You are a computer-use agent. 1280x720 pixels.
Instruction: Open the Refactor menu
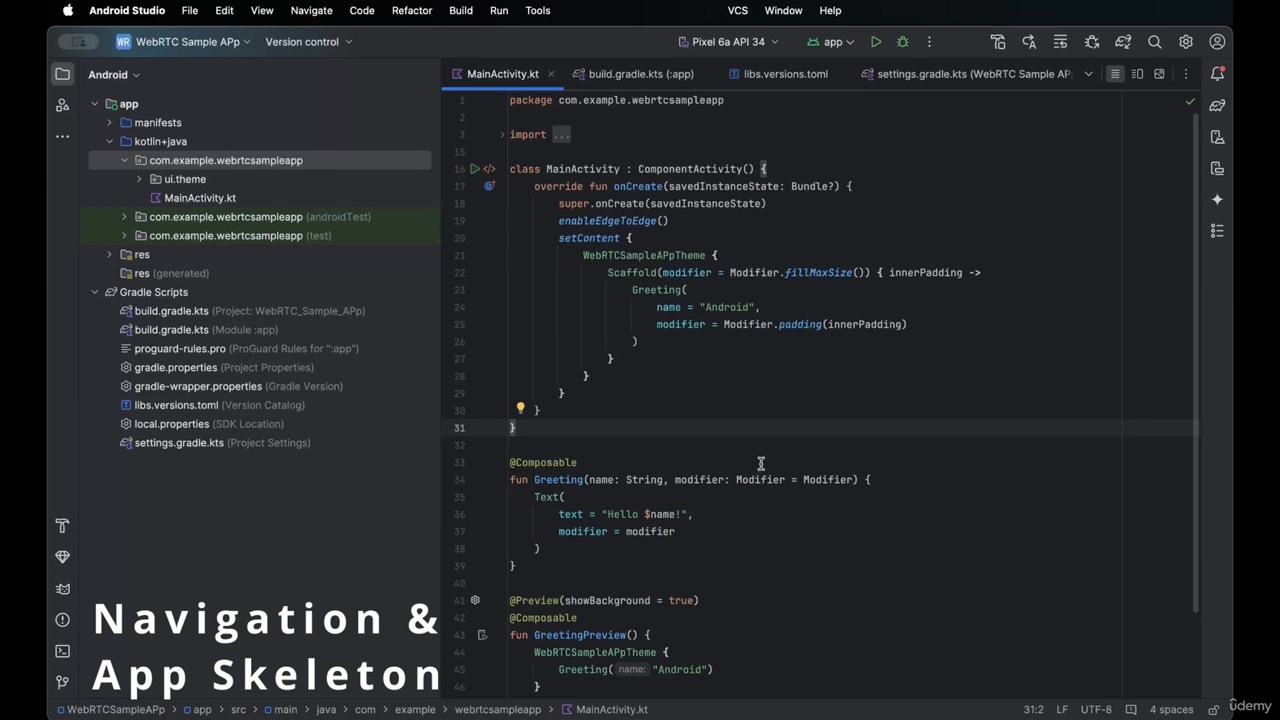coord(412,10)
